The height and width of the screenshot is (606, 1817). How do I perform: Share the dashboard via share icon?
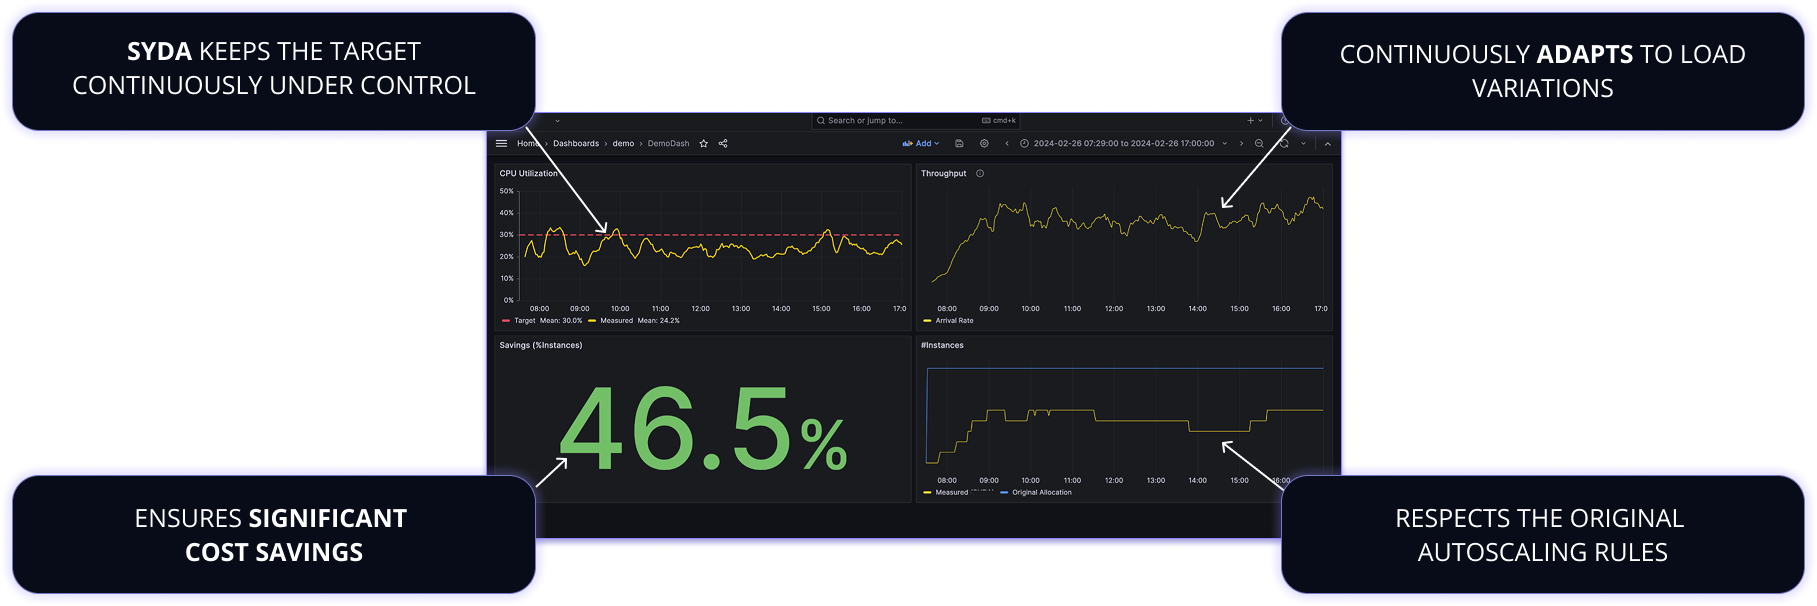pyautogui.click(x=723, y=144)
